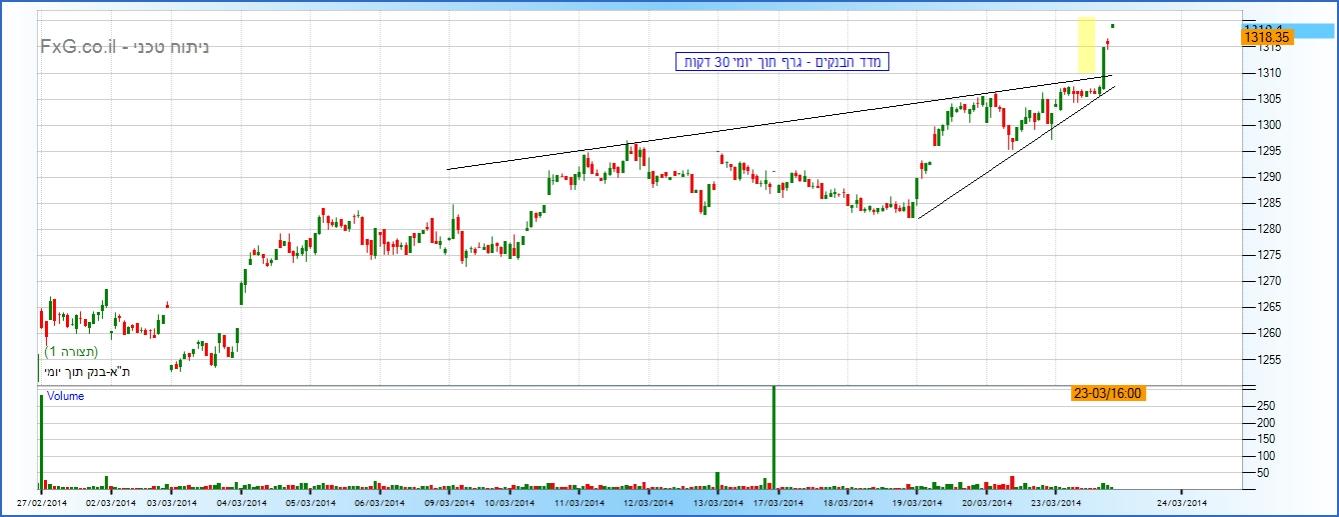Click the 1300 level on price axis
1339x517 pixels.
click(x=1256, y=125)
